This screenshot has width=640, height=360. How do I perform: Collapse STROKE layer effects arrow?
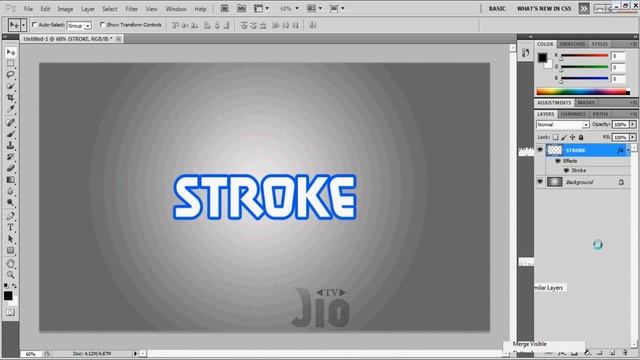(628, 150)
